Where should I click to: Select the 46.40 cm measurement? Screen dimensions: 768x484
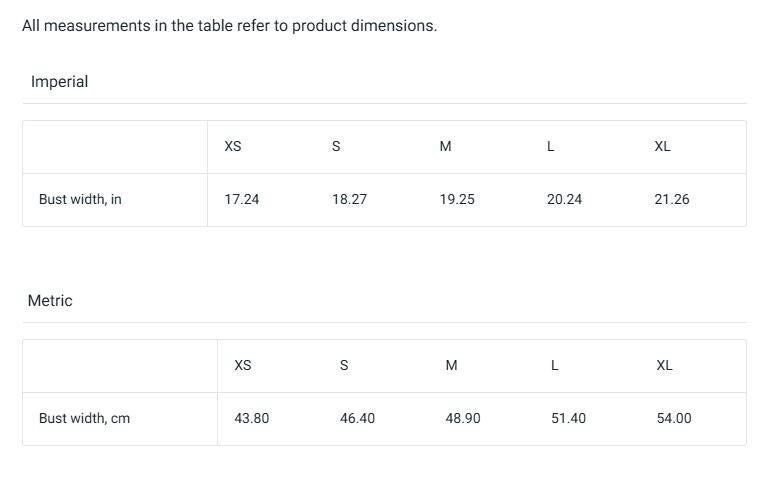(x=357, y=419)
